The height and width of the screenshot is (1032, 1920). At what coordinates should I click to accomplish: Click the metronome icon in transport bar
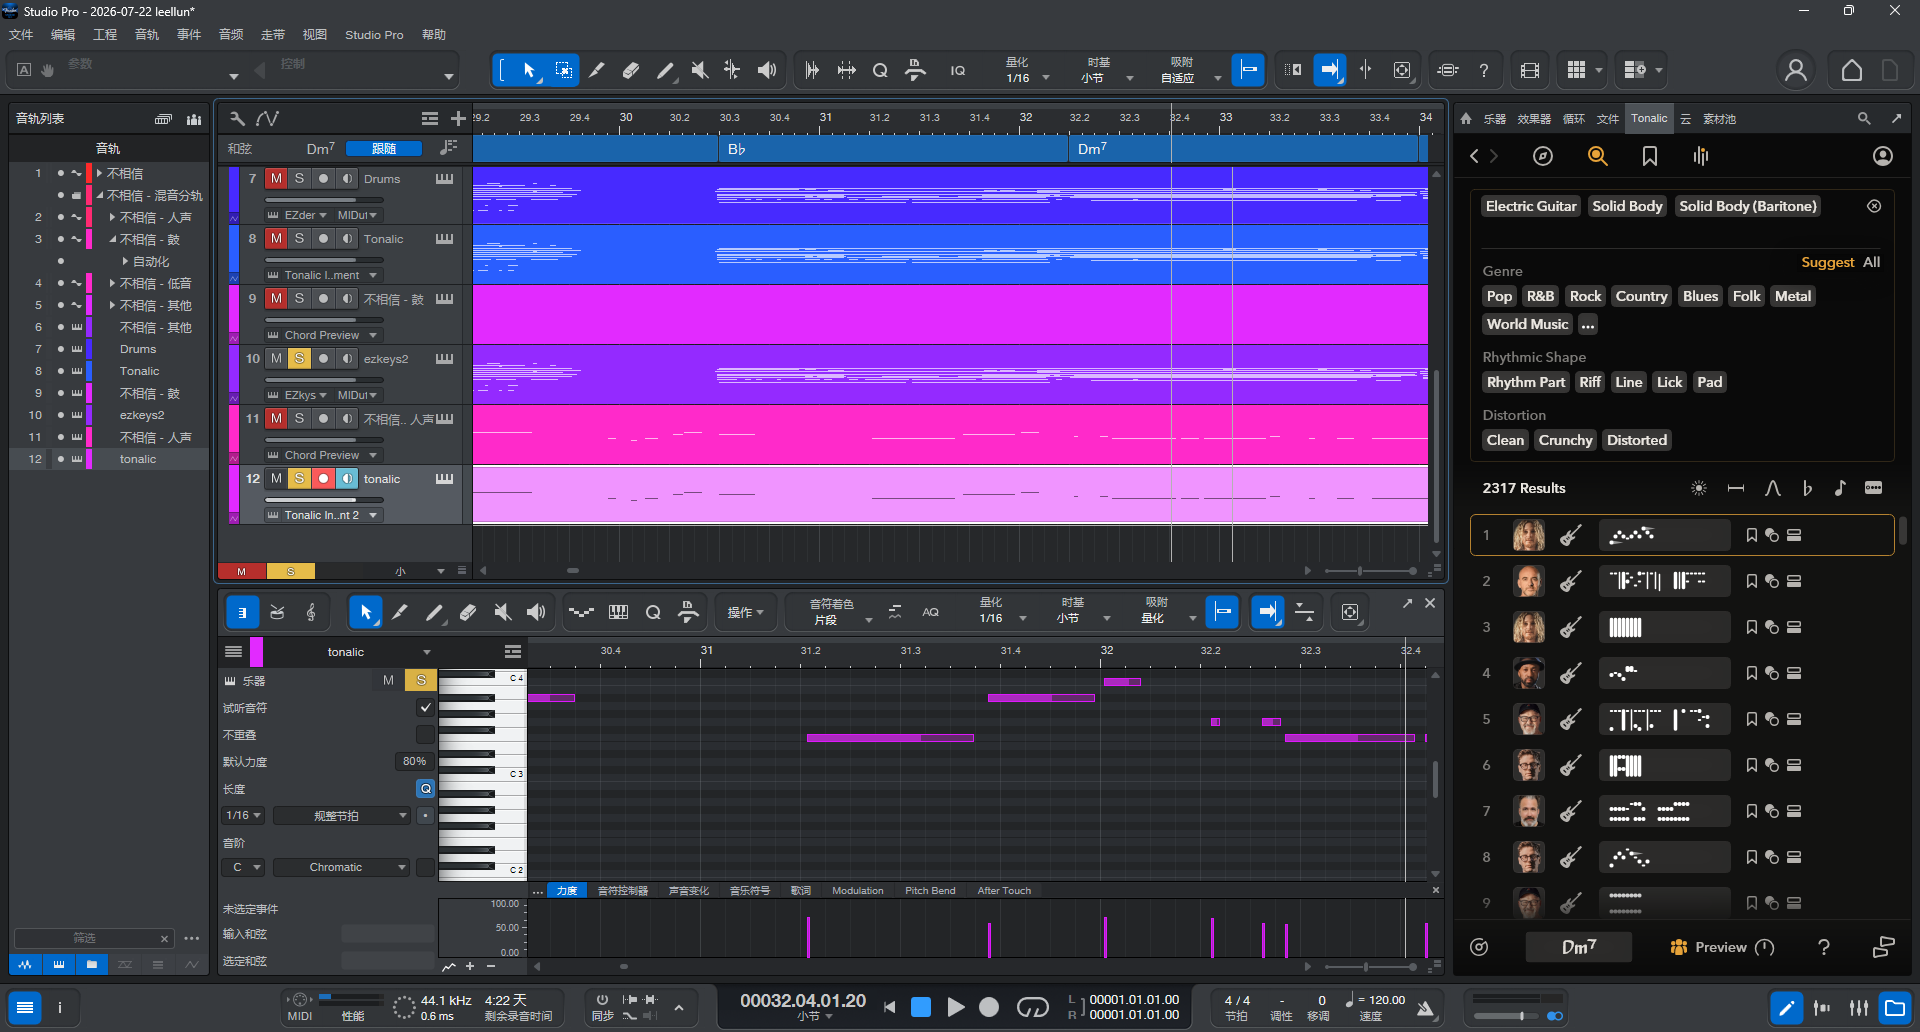pos(1427,1008)
